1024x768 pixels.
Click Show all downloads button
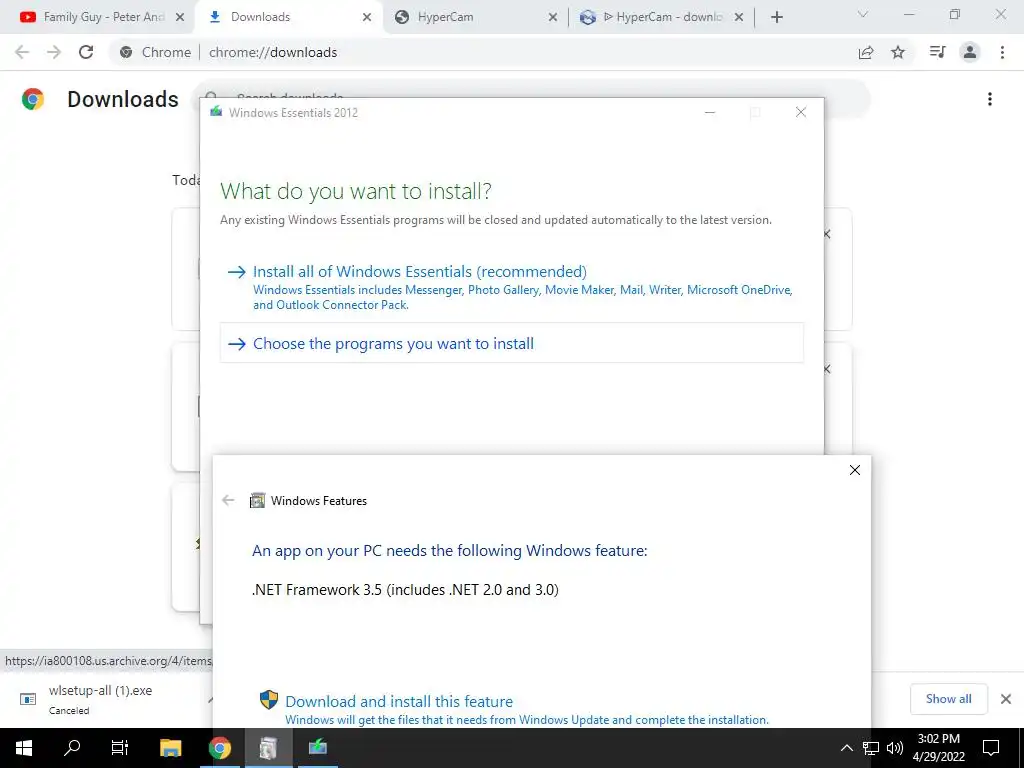click(948, 699)
